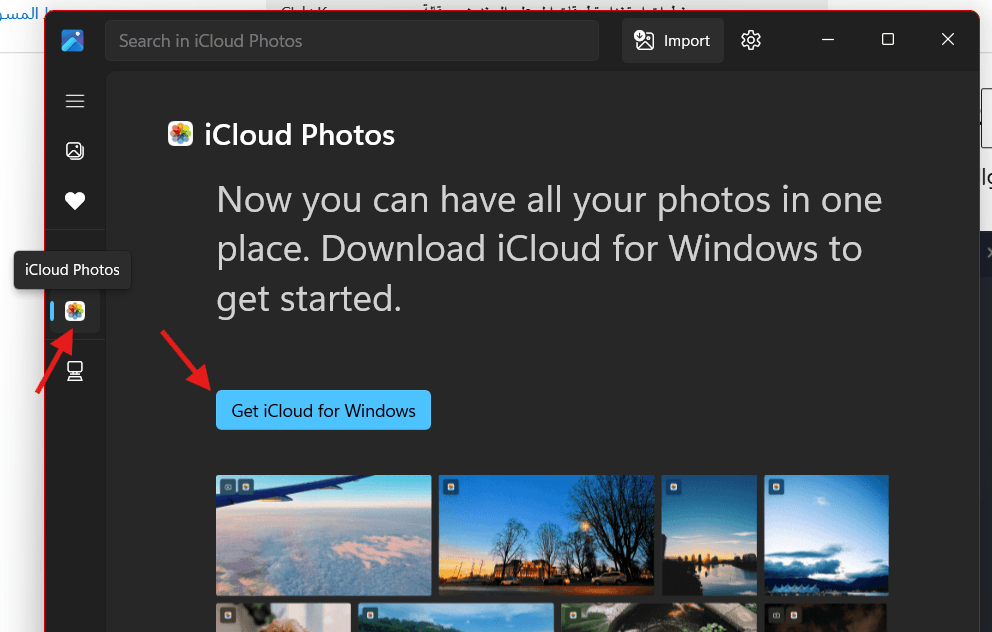Open the All Photos gallery sidebar icon
The image size is (992, 632).
point(75,151)
